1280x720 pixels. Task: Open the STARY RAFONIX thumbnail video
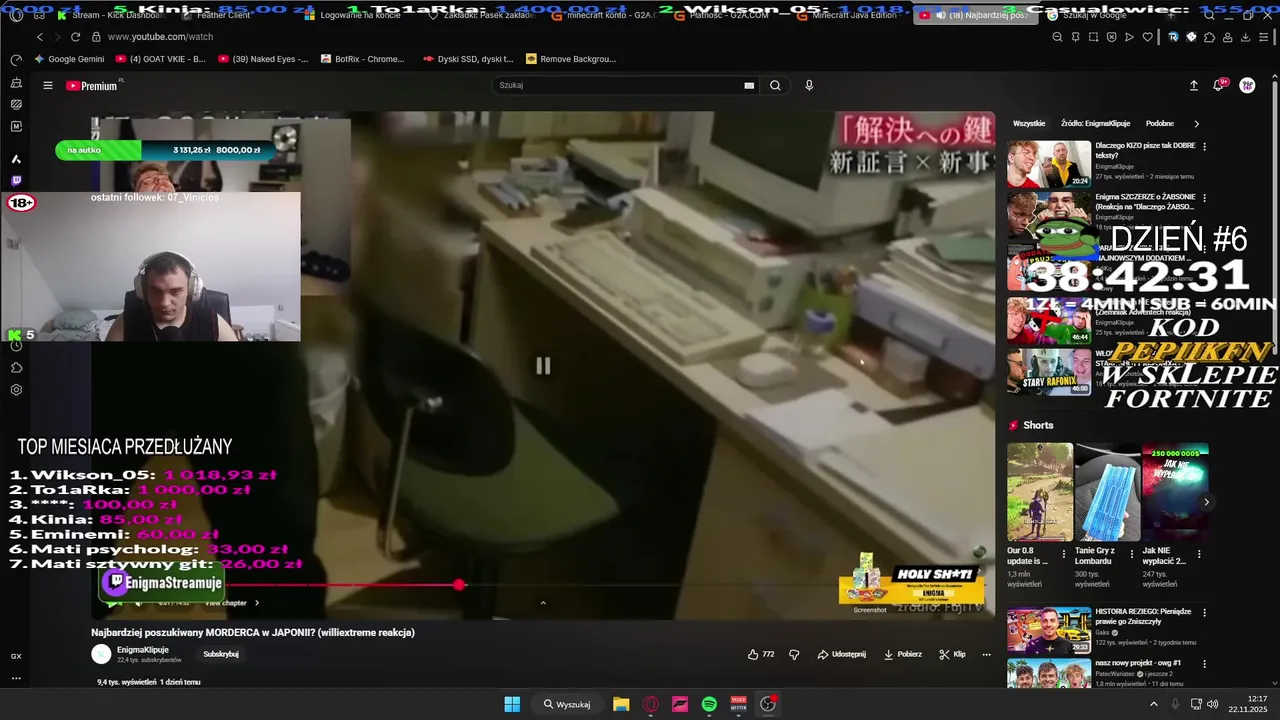[x=1049, y=372]
